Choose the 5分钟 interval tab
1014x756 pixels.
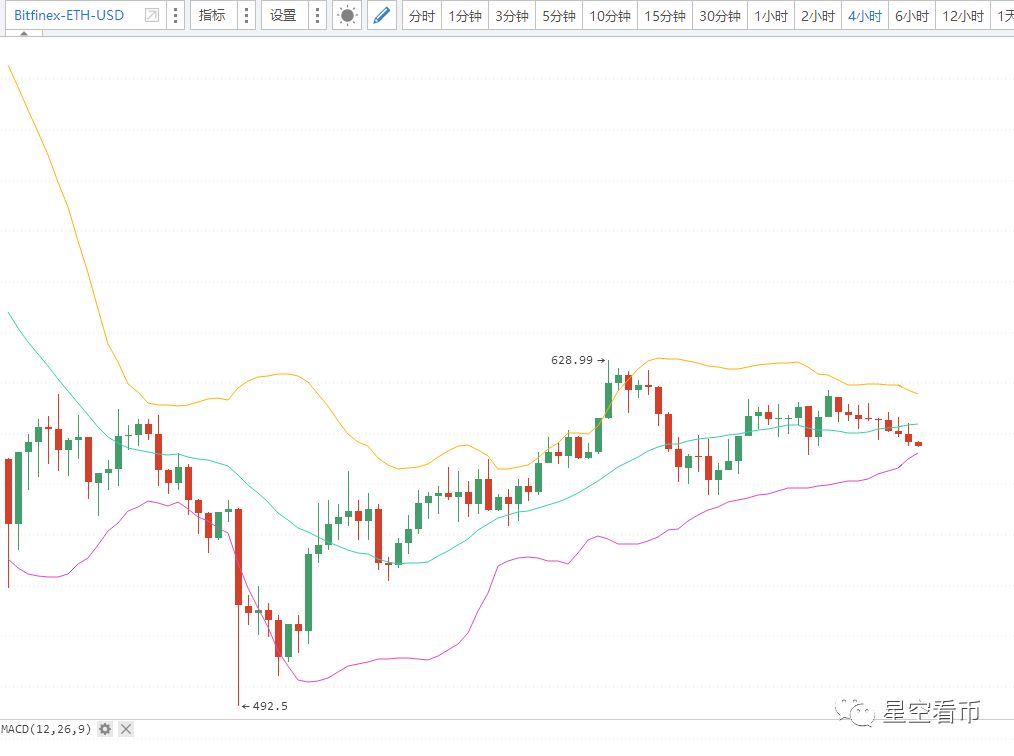[559, 16]
